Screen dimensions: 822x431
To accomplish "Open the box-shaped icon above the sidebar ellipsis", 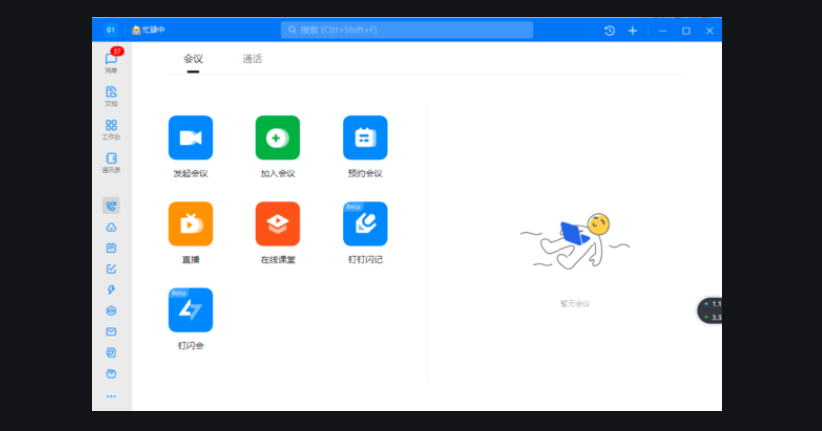I will tap(111, 374).
